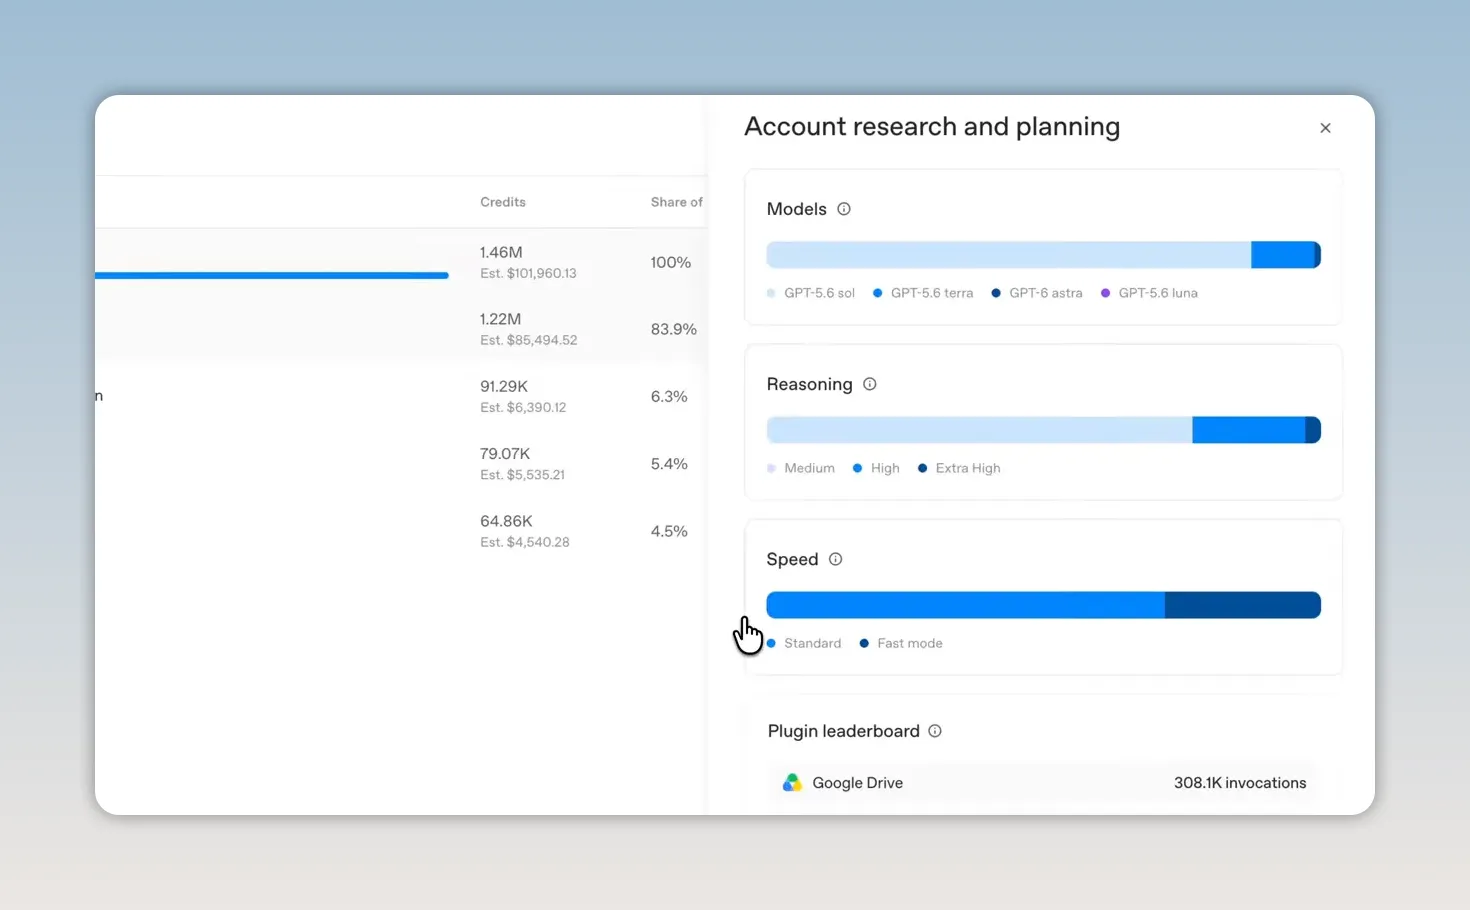The width and height of the screenshot is (1470, 910).
Task: Click the blue usage bar in first row
Action: pyautogui.click(x=272, y=275)
